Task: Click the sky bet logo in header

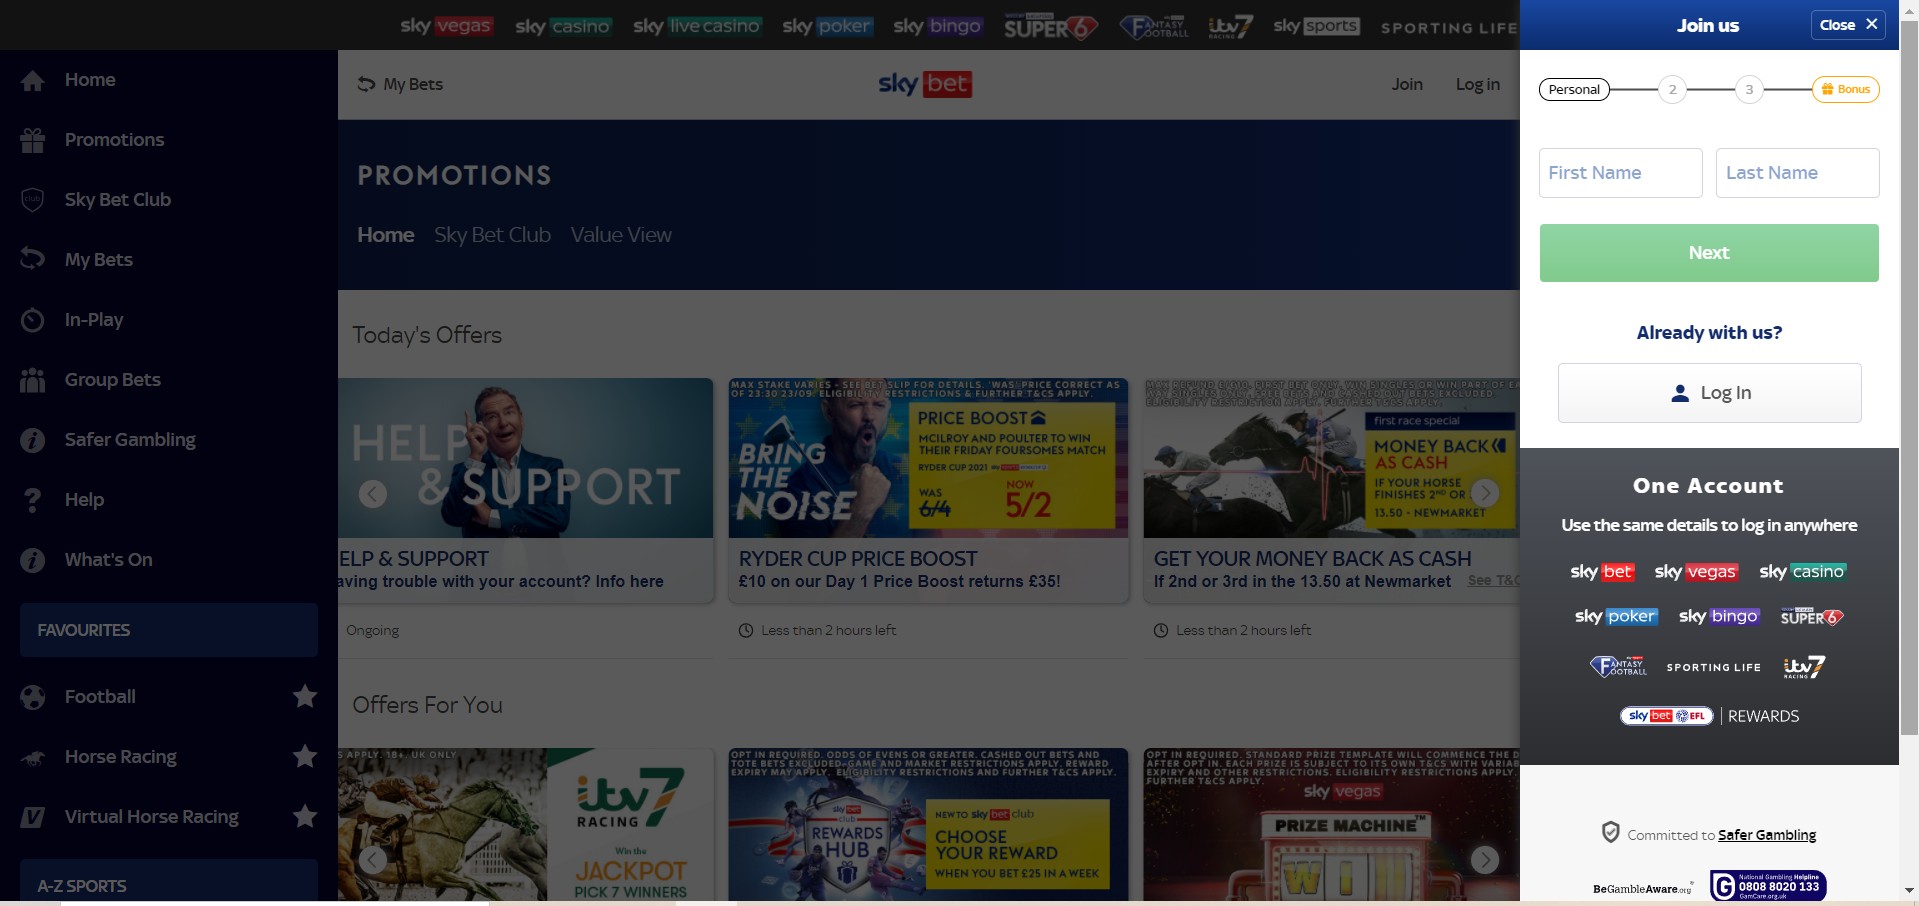Action: (x=925, y=84)
